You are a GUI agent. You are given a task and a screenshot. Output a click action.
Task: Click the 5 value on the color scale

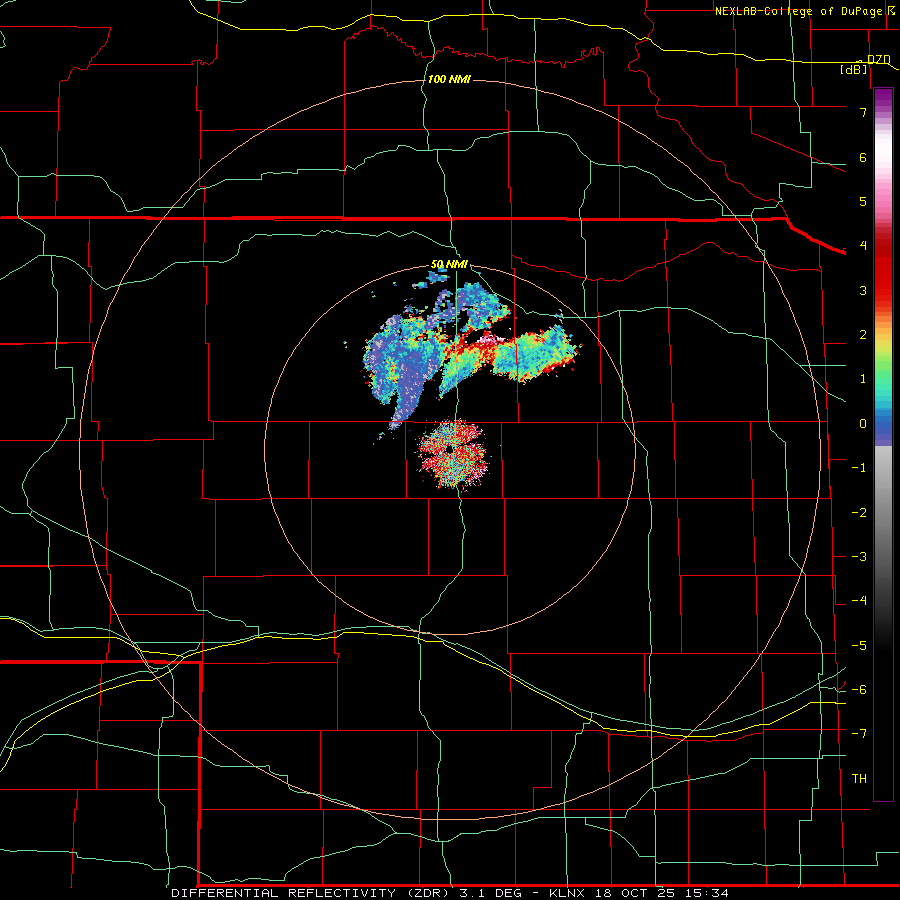pos(863,201)
